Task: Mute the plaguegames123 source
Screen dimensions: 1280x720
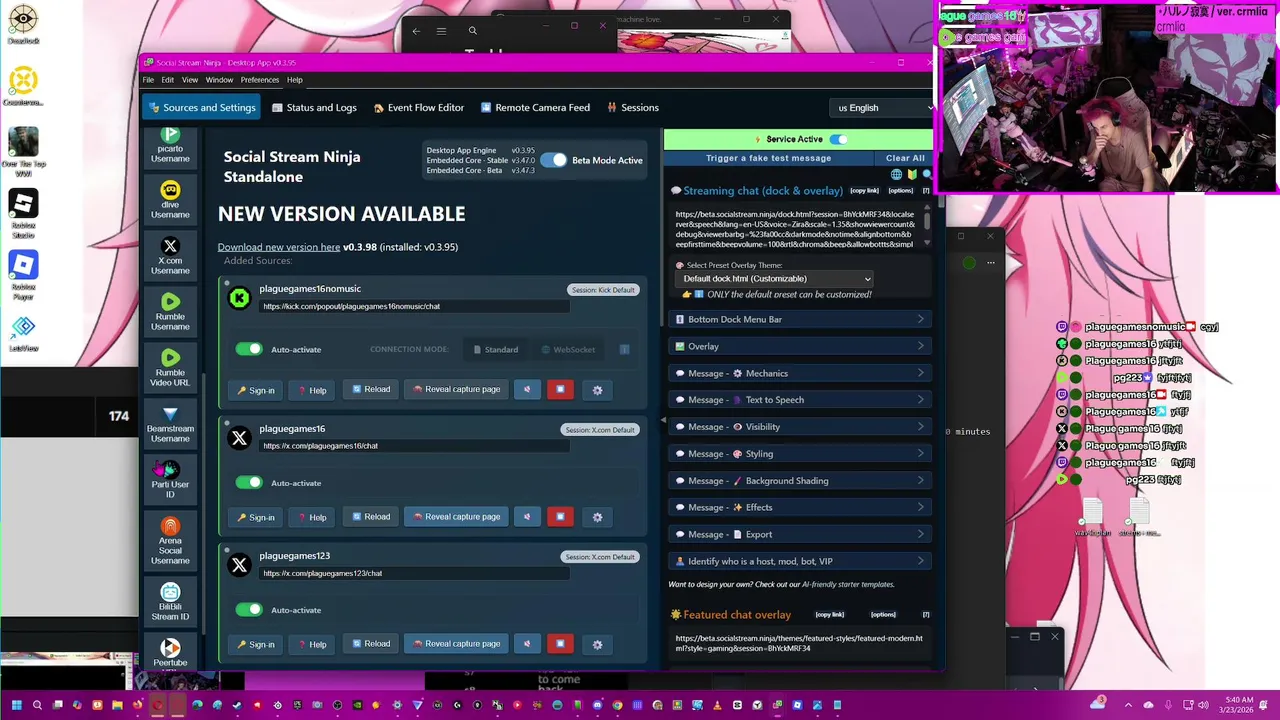Action: 527,644
